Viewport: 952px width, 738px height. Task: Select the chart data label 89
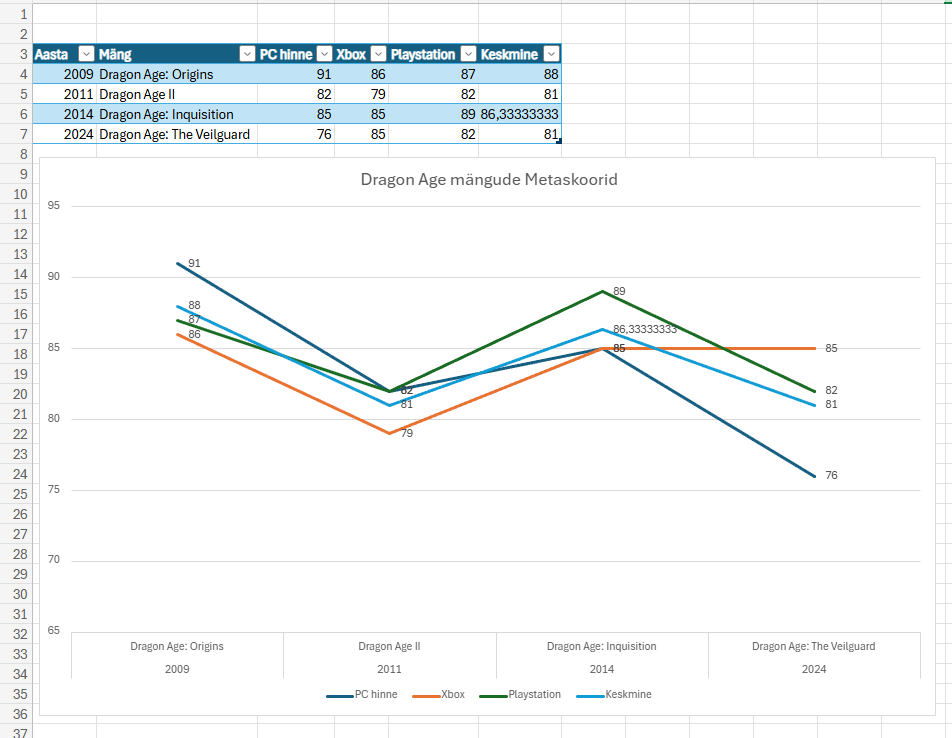point(619,291)
